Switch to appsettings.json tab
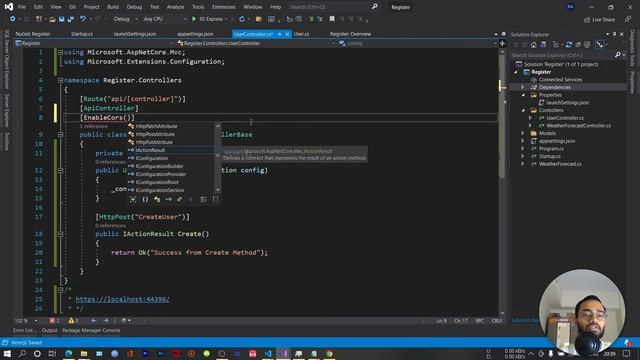640x360 pixels. (195, 34)
